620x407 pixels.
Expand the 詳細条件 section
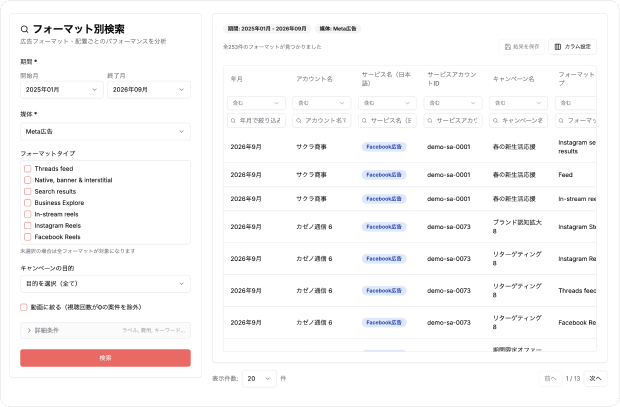105,330
